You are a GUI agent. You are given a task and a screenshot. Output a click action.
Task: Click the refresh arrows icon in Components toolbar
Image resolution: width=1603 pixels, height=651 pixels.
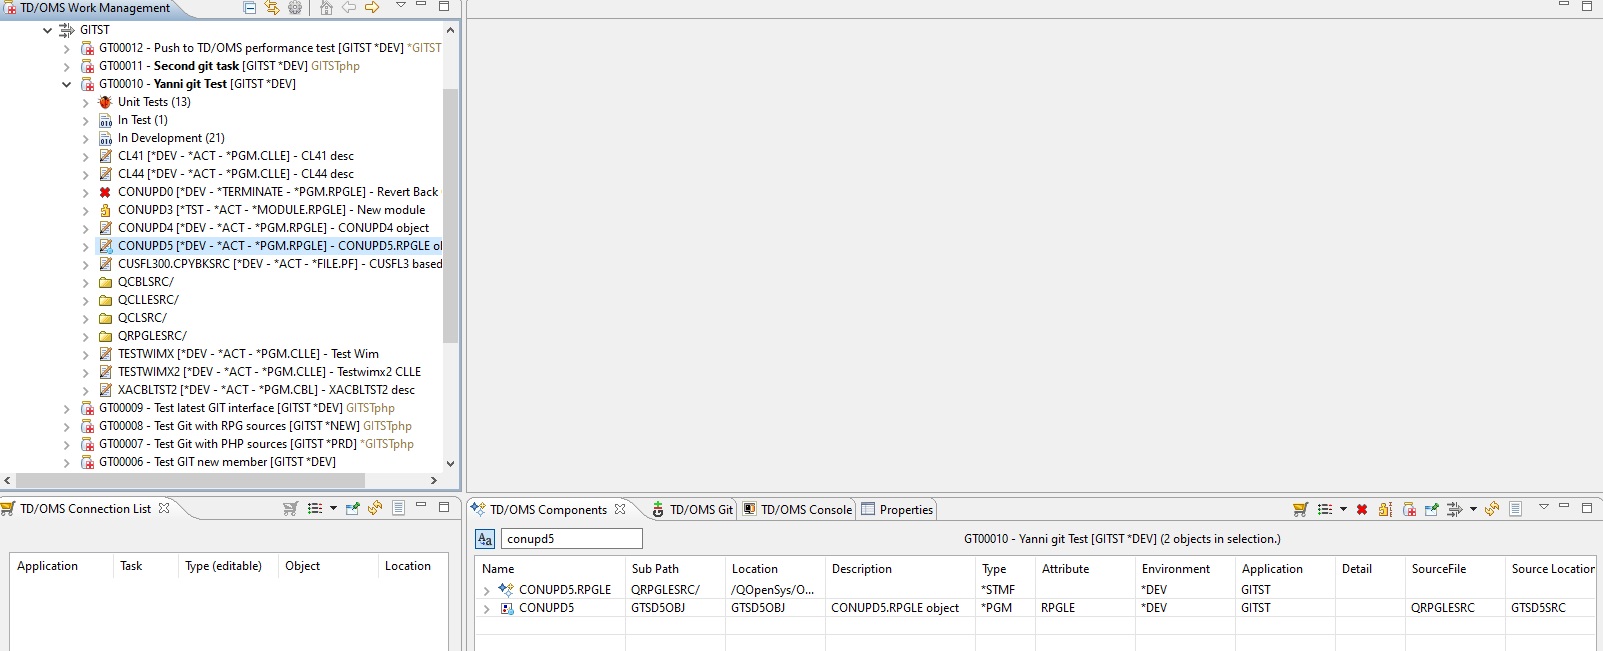click(1491, 509)
